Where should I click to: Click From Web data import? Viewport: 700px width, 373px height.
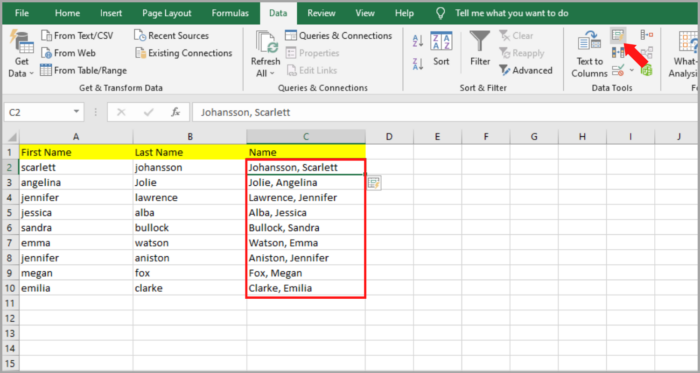click(68, 53)
